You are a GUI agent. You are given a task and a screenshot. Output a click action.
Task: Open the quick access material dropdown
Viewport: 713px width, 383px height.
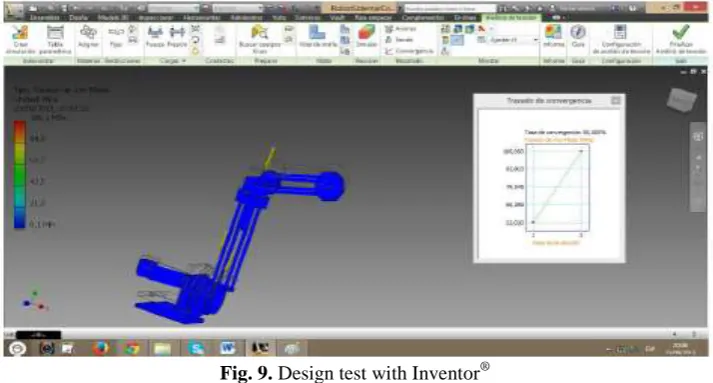click(174, 9)
